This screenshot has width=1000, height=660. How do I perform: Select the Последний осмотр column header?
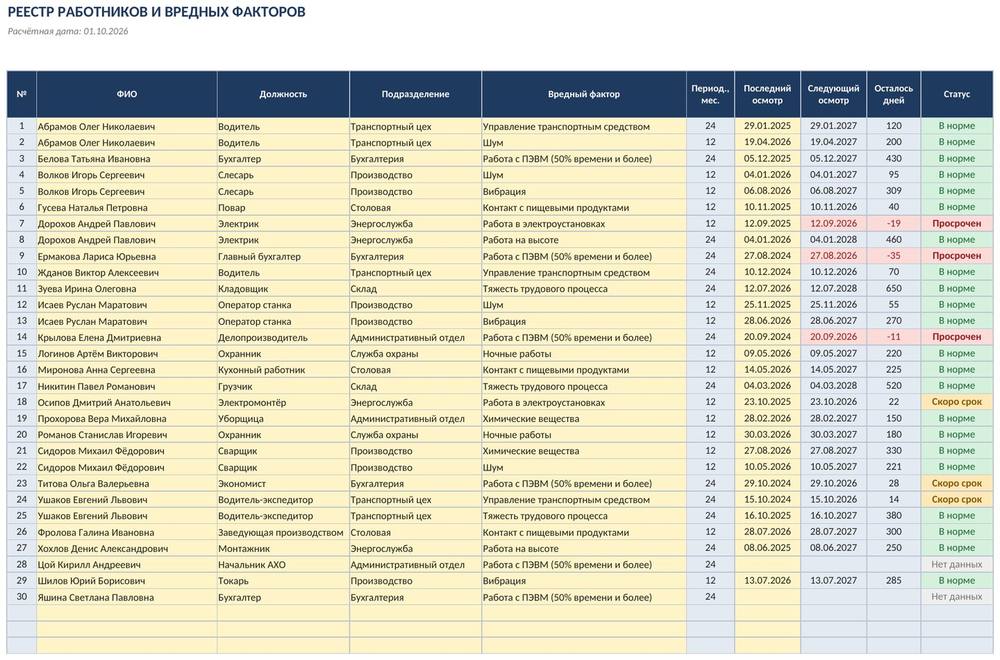tap(767, 94)
